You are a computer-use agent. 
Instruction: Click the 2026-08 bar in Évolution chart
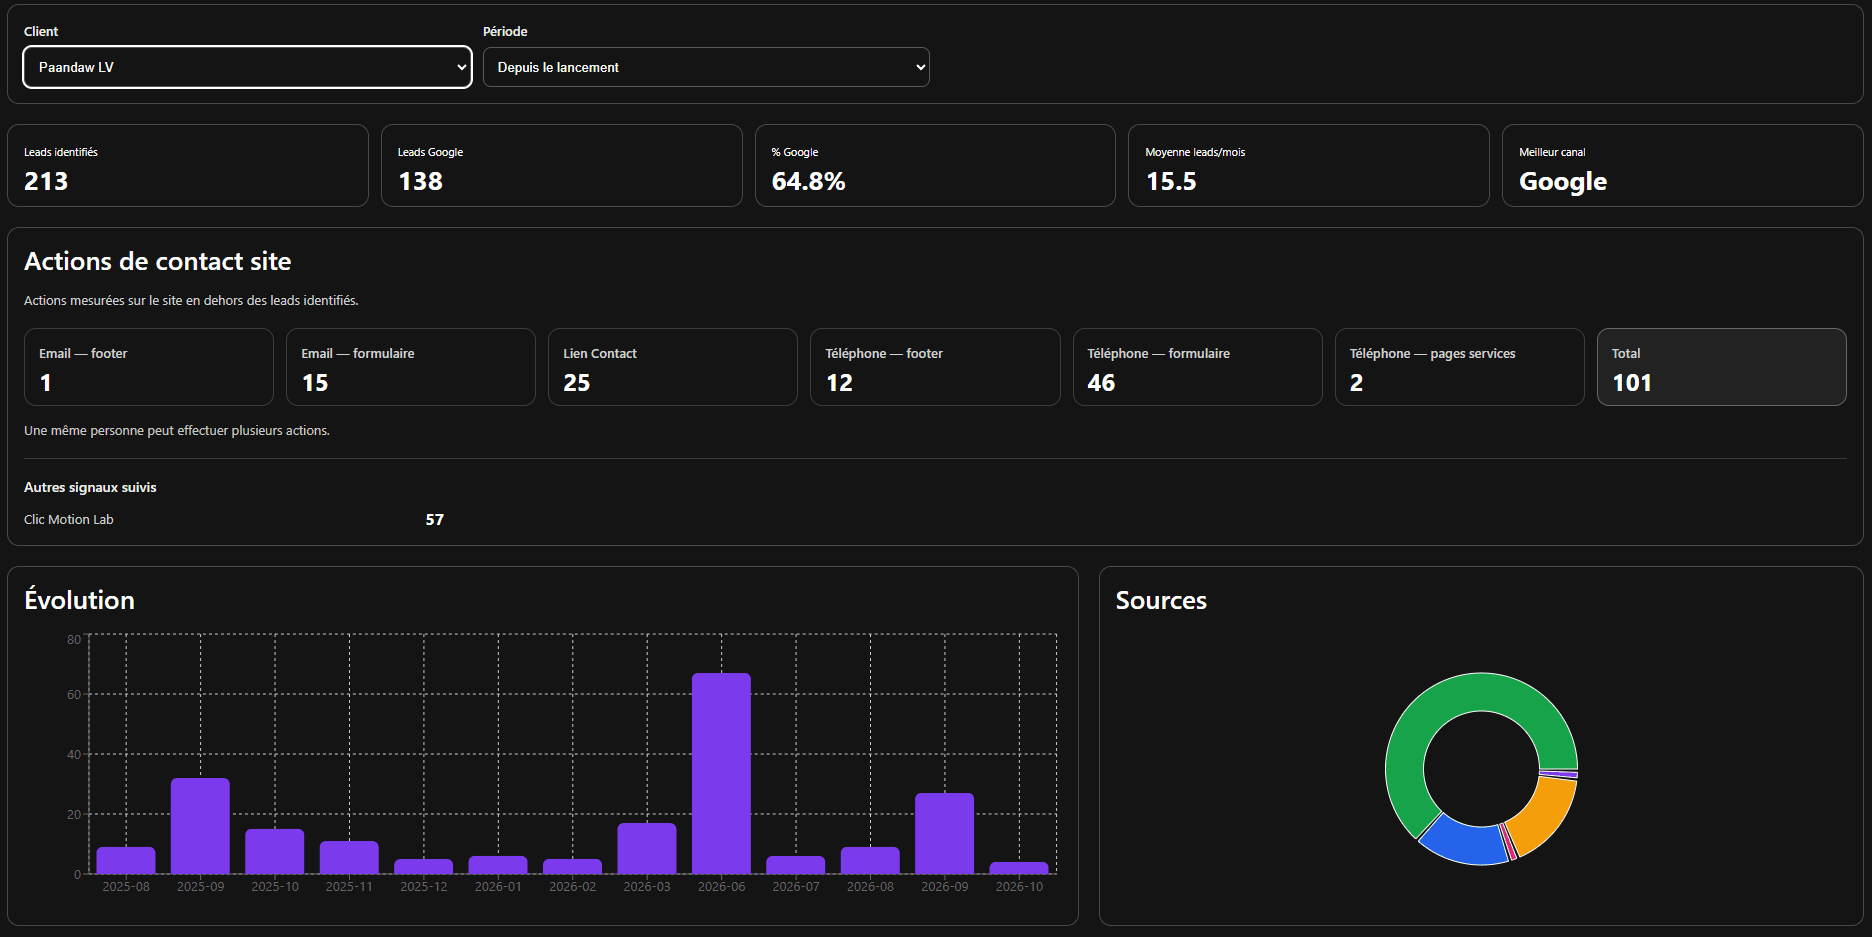[870, 861]
